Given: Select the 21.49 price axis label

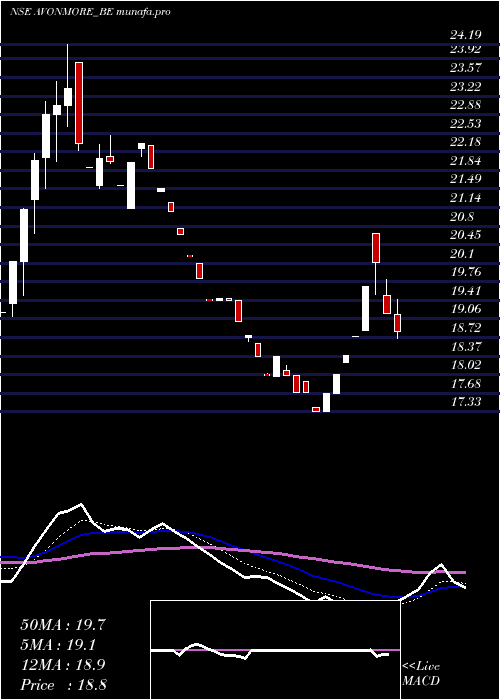Looking at the screenshot, I should 465,179.
